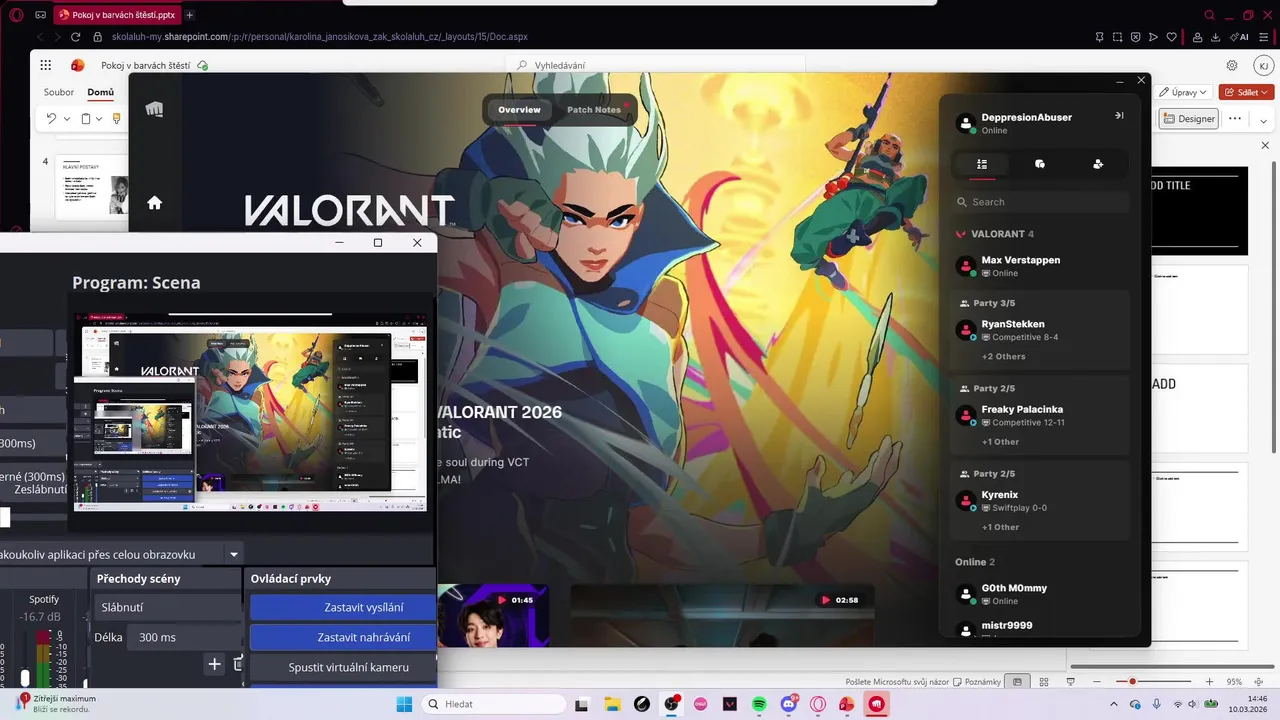Screen dimensions: 1280x720
Task: Click the Riot Games fist logo
Action: [154, 110]
